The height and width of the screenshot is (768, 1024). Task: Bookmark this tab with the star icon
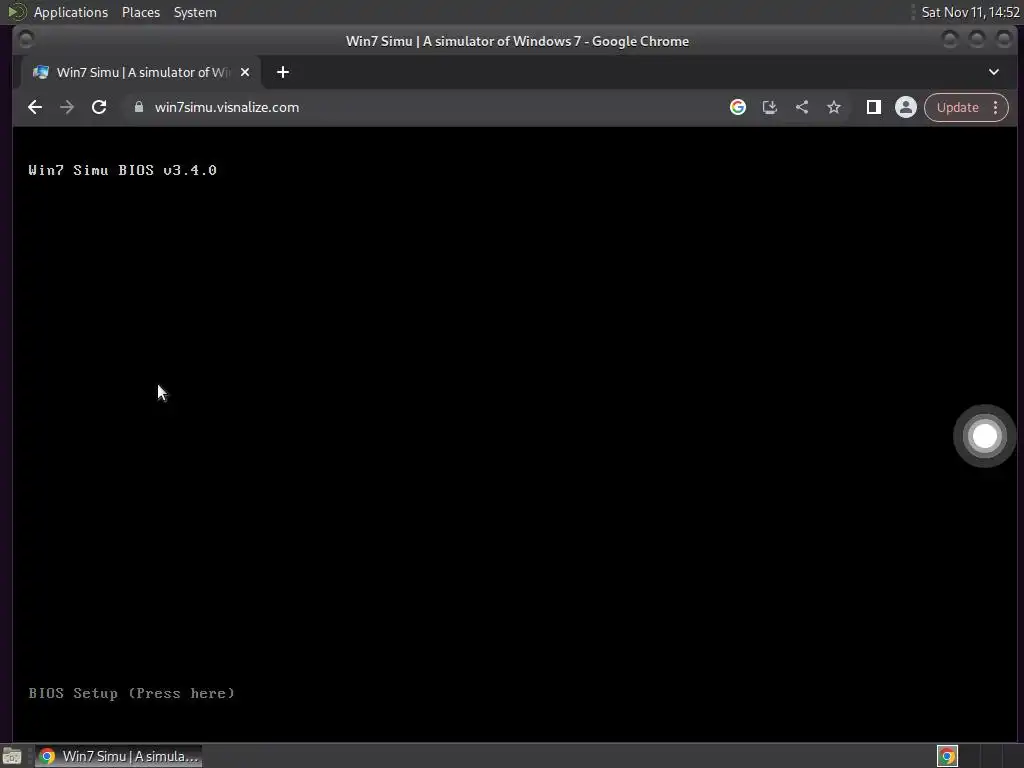coord(834,107)
